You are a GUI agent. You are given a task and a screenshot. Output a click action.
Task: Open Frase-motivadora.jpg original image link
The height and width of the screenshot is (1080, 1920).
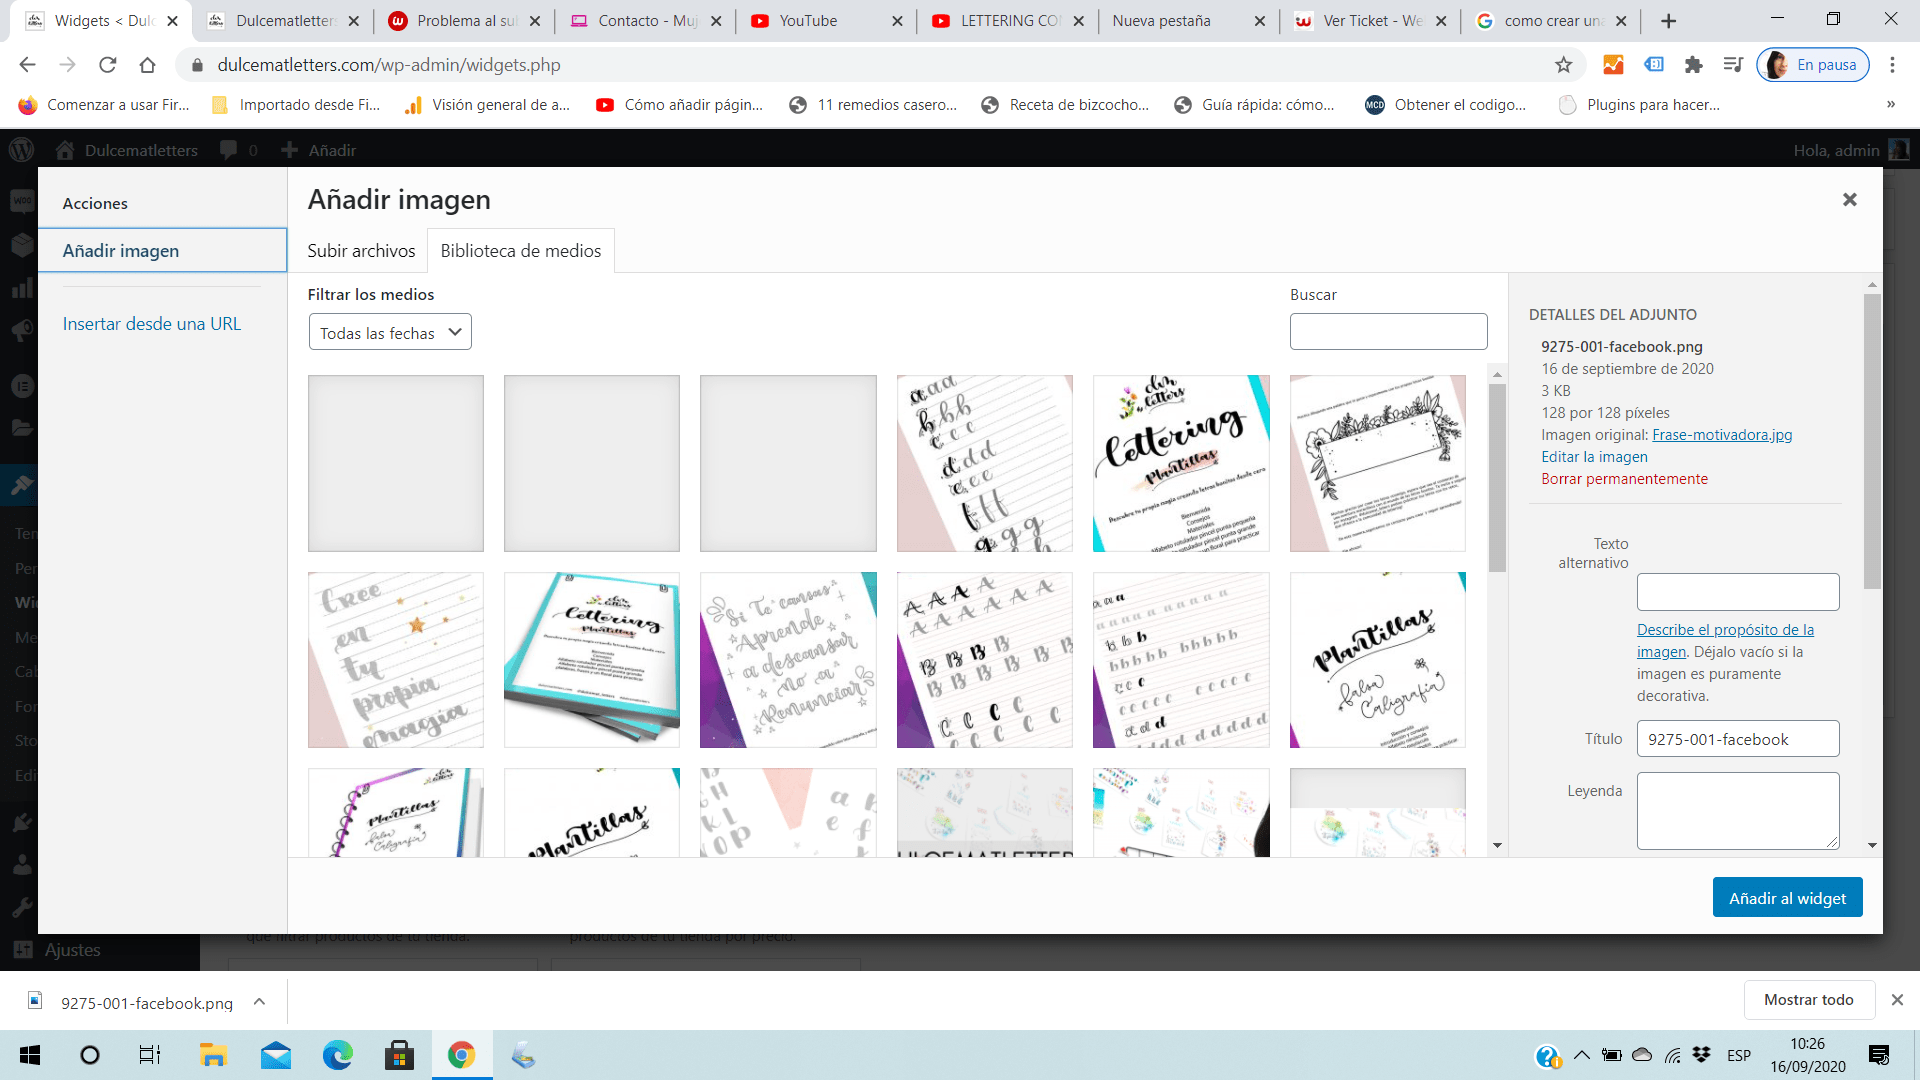point(1722,435)
